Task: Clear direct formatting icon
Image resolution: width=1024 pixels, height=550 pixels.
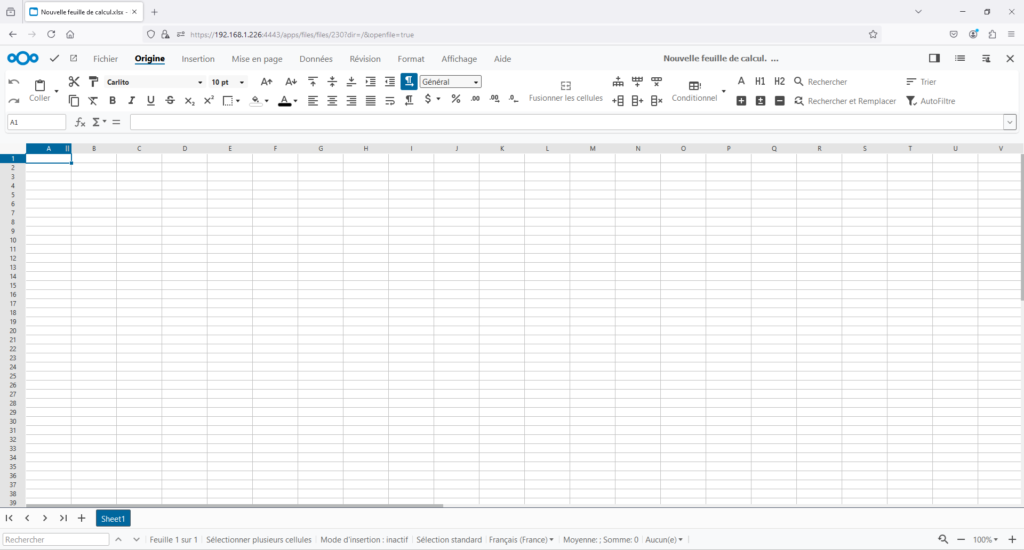Action: pyautogui.click(x=93, y=101)
